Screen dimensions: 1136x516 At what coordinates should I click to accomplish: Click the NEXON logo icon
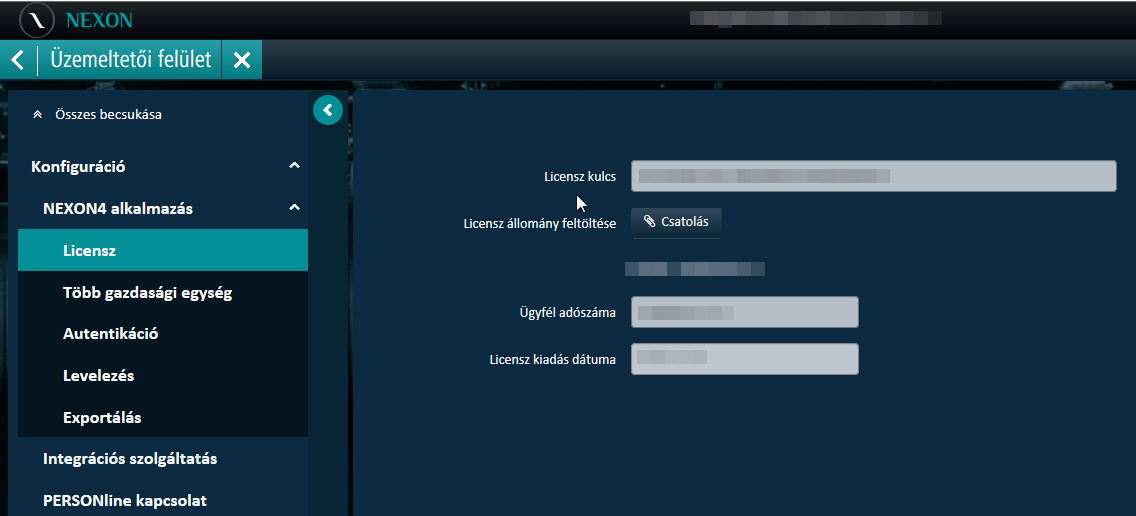[37, 20]
